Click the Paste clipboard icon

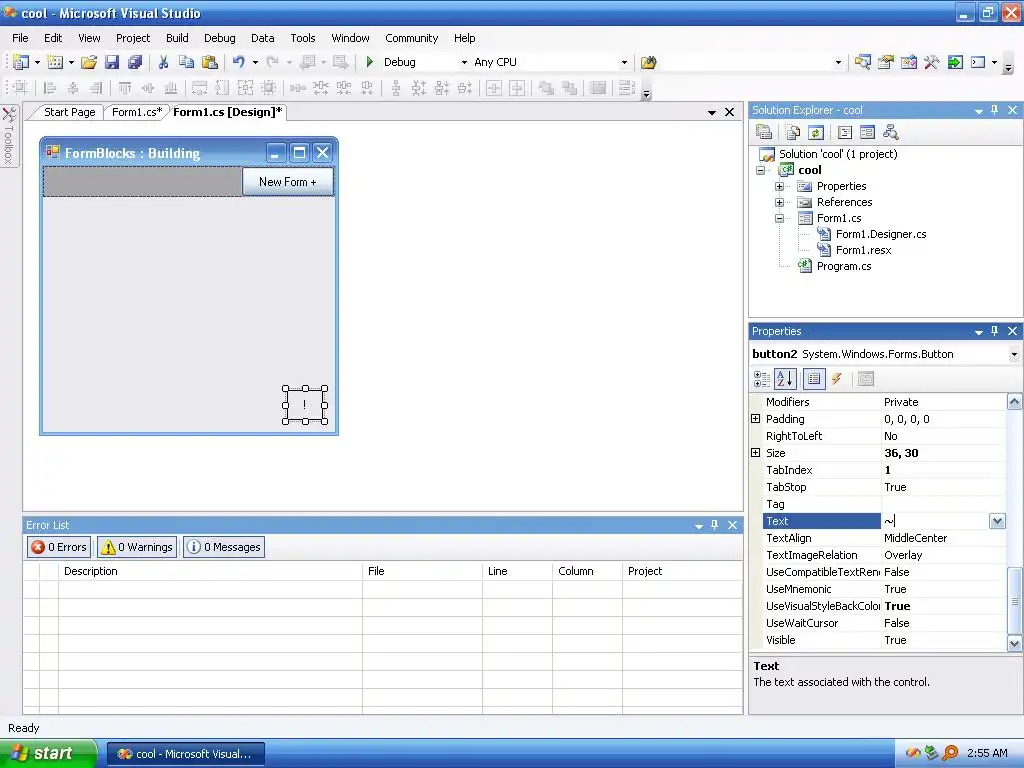point(210,62)
